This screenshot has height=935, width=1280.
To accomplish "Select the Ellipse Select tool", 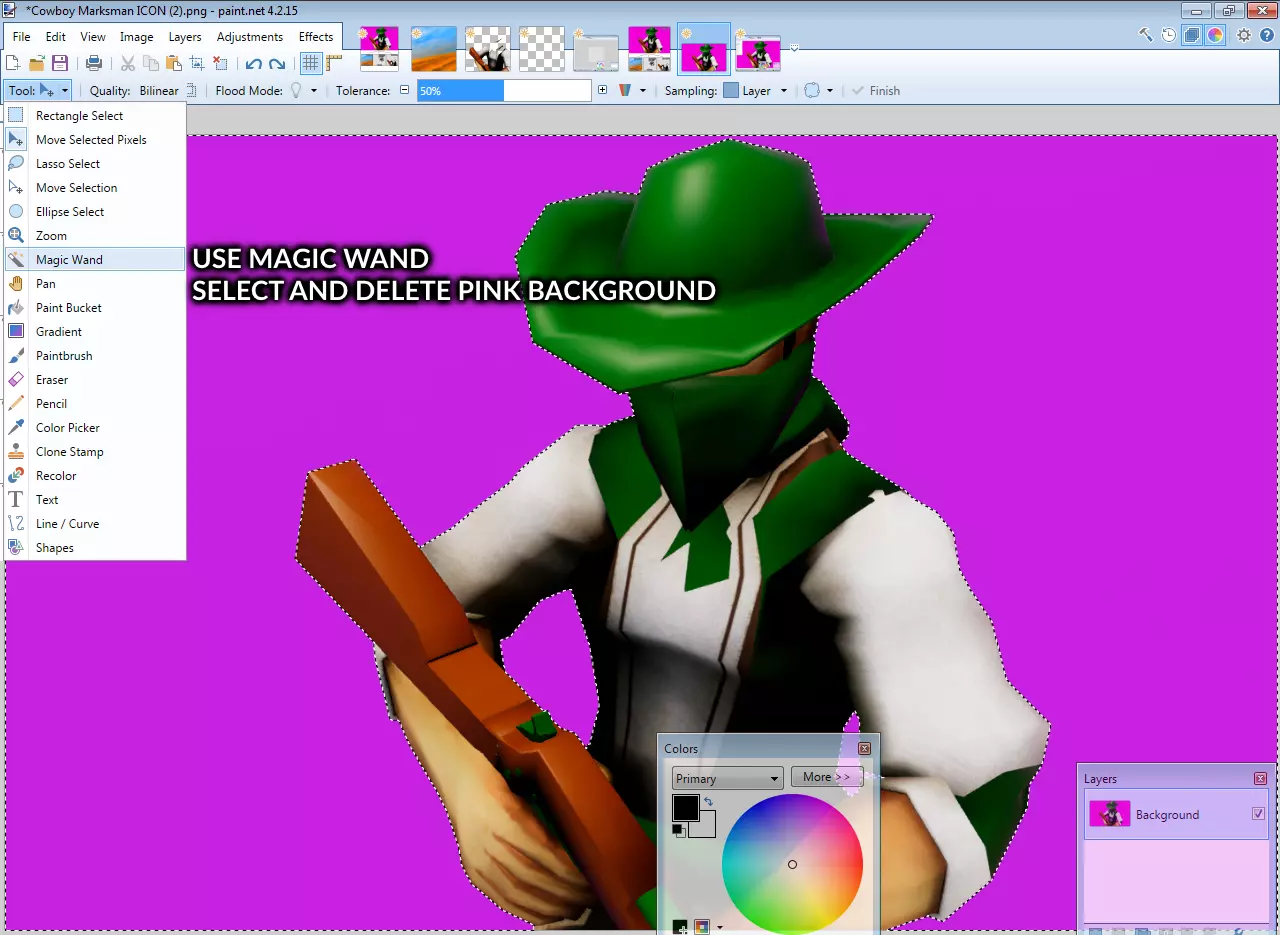I will coord(95,212).
